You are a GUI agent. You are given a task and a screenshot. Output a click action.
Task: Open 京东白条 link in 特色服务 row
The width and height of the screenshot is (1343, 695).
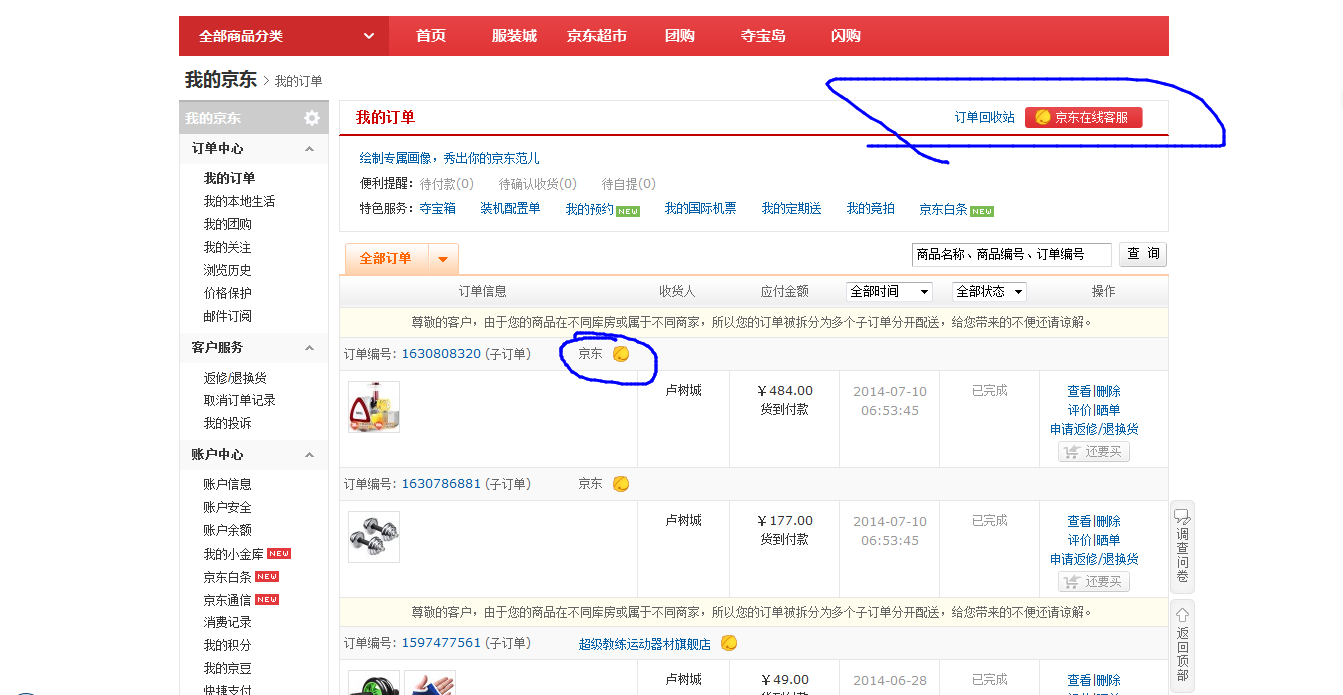pyautogui.click(x=944, y=210)
